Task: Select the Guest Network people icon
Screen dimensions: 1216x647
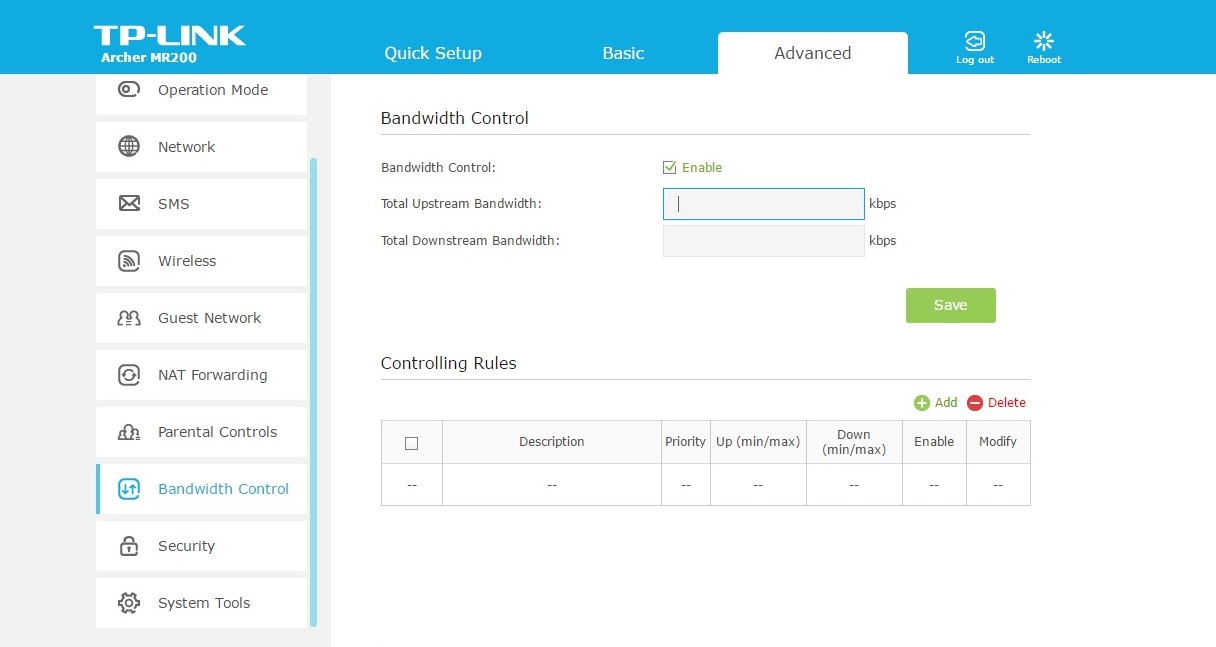Action: click(129, 318)
